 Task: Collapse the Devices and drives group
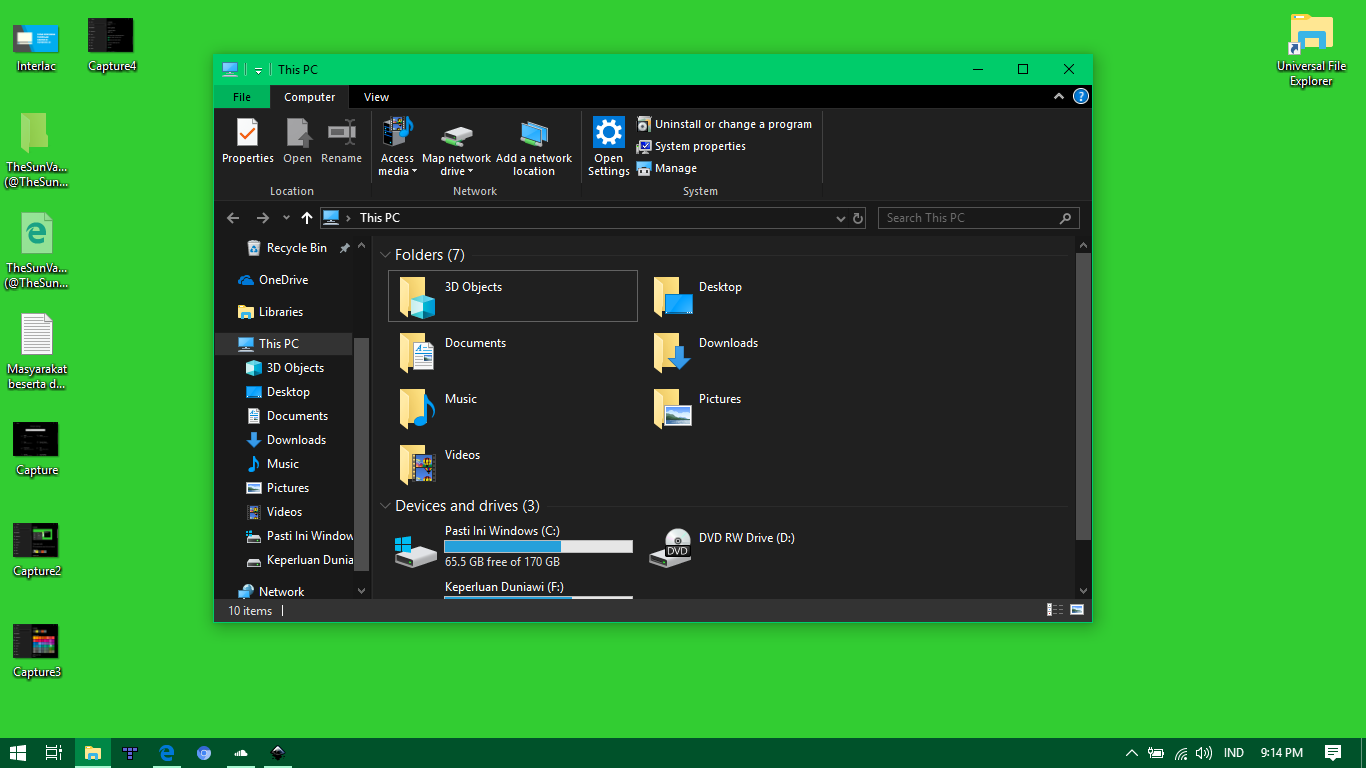coord(386,506)
